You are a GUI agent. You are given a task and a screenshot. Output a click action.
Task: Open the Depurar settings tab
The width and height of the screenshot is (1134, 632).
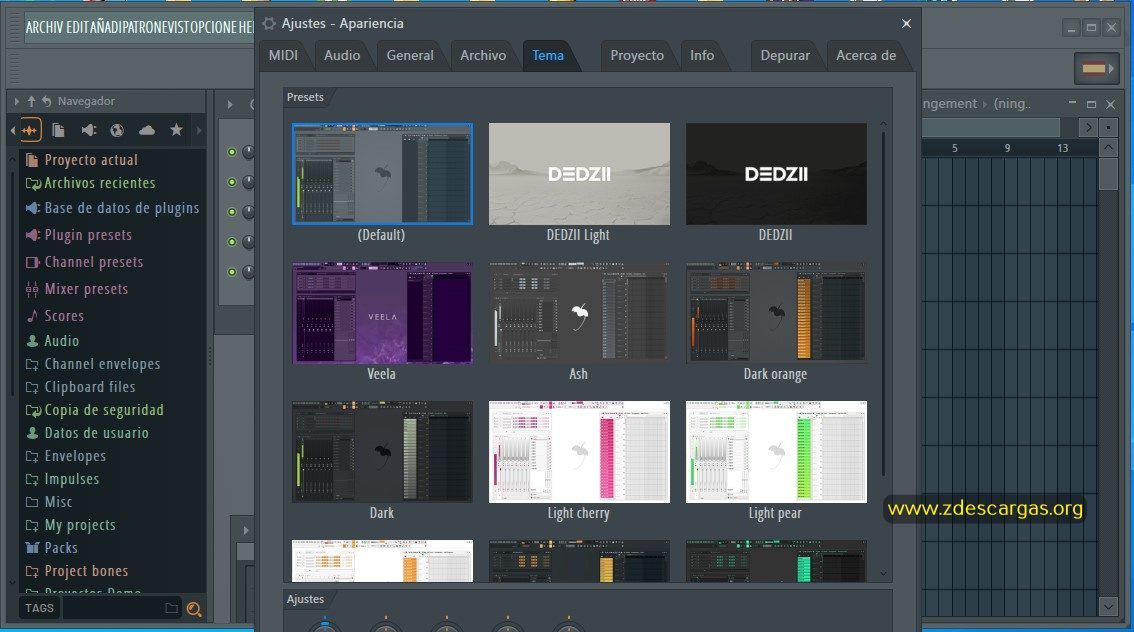pyautogui.click(x=785, y=56)
